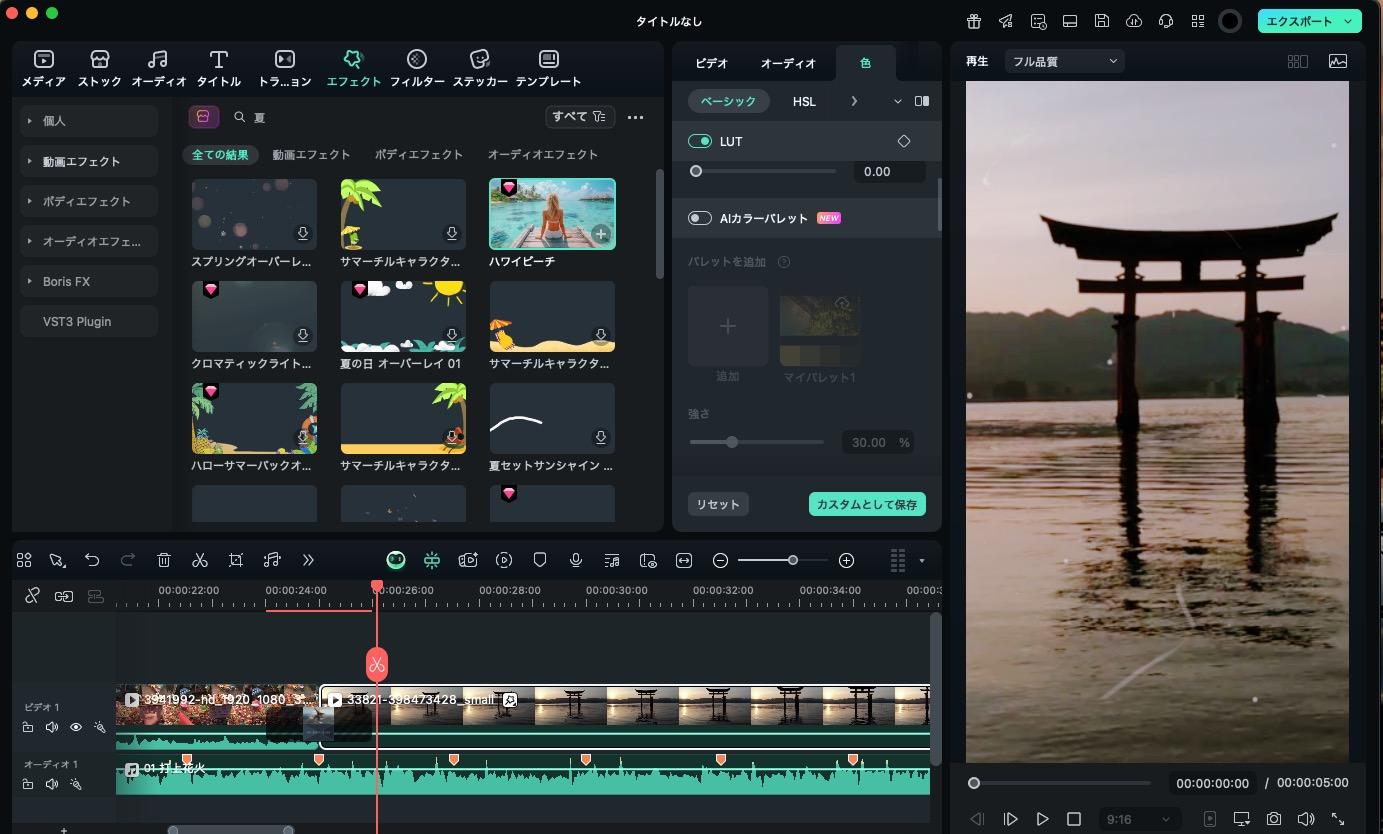
Task: Mute the ビデオ 1 track
Action: 52,728
